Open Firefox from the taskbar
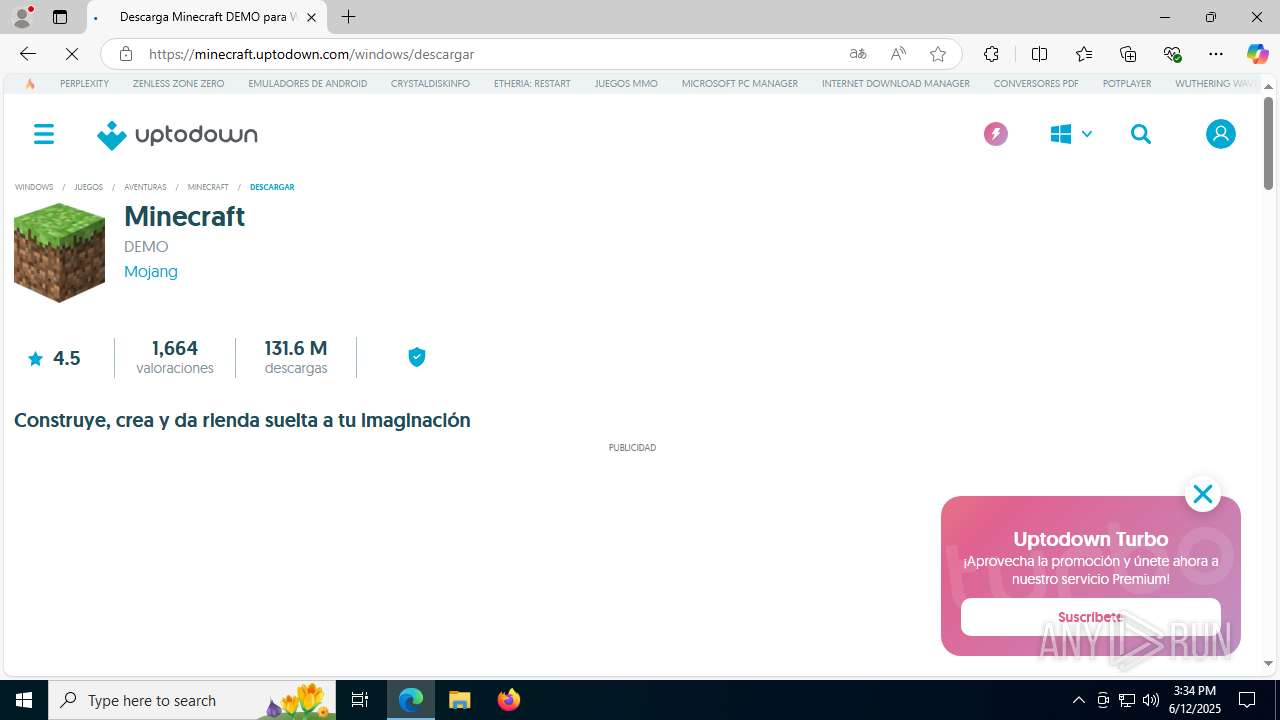 [x=509, y=700]
